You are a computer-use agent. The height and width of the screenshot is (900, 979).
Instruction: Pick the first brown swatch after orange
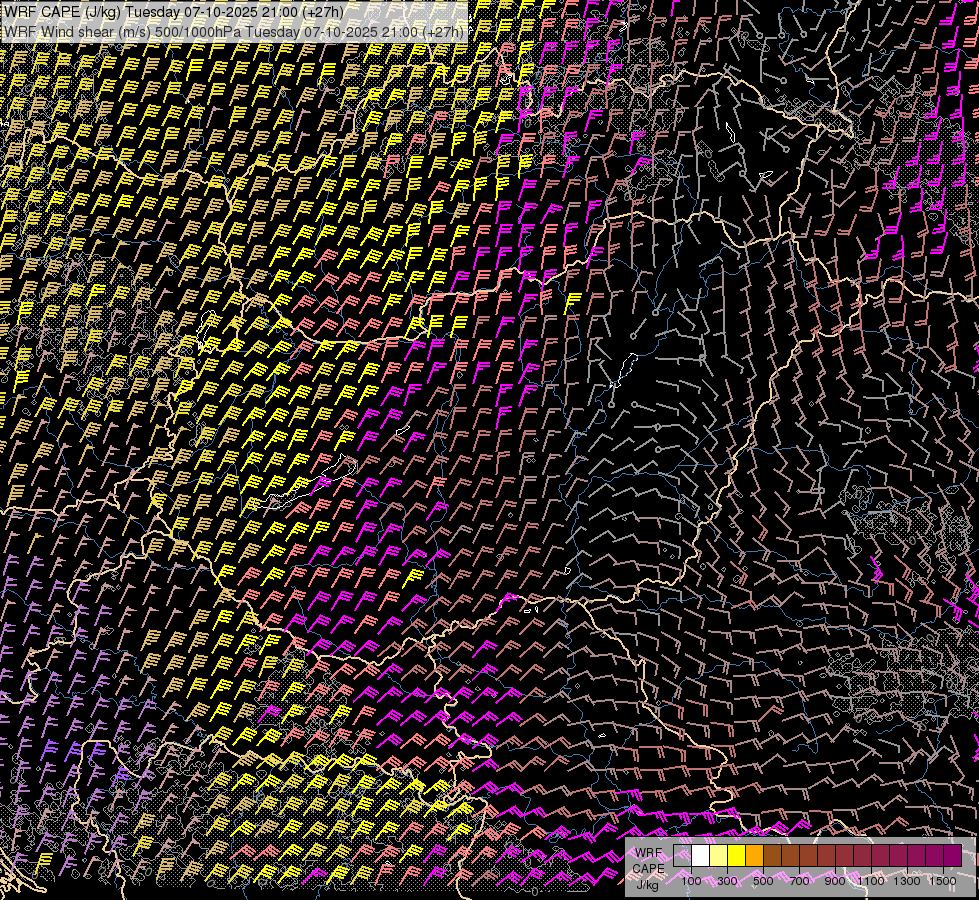click(x=773, y=855)
